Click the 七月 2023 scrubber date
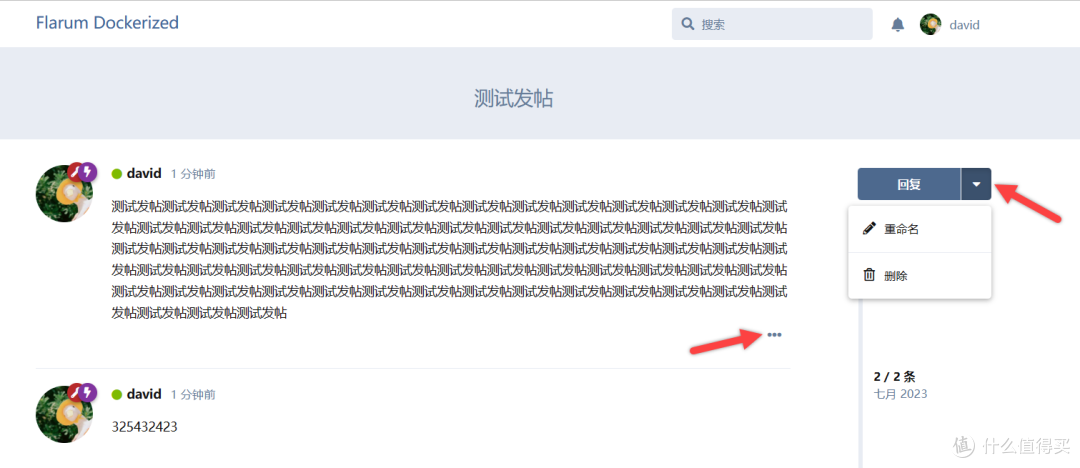The image size is (1080, 468). (900, 394)
